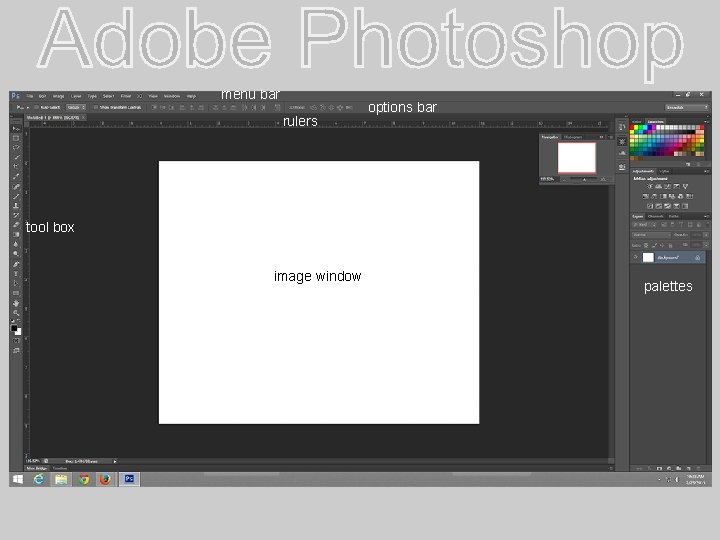
Task: Switch to the Paths tab
Action: 674,216
